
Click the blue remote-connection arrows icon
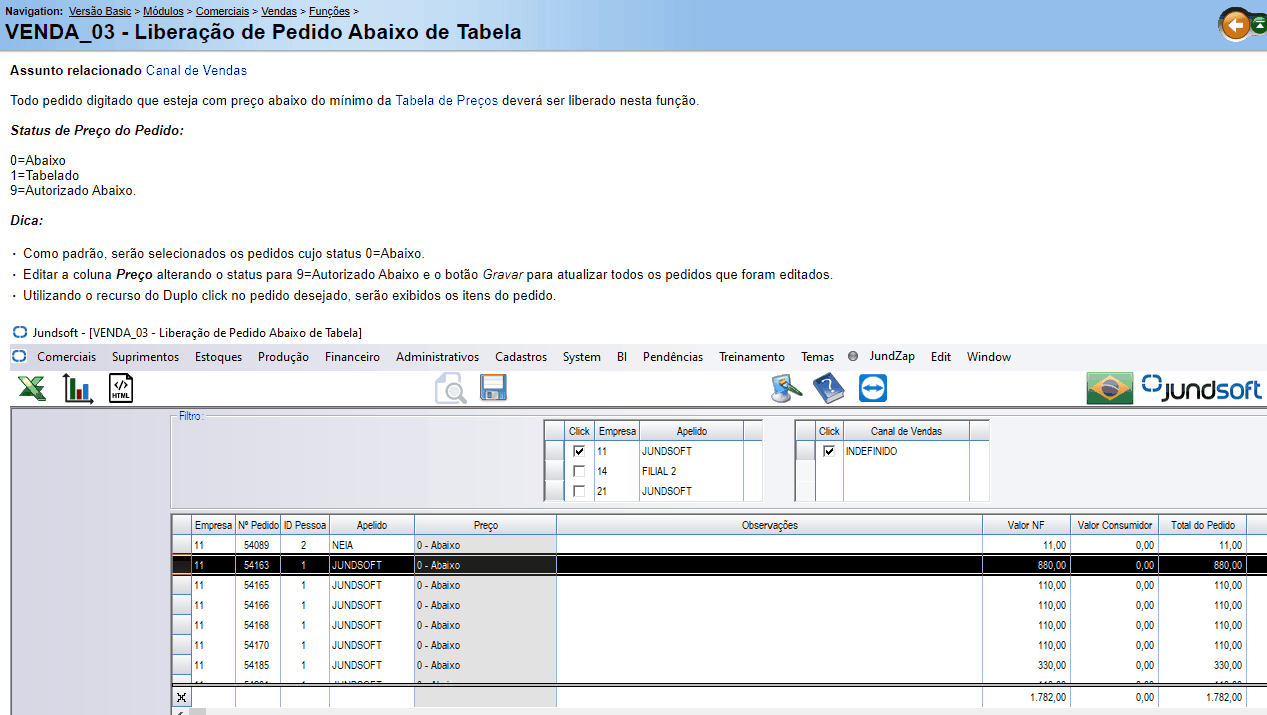[x=872, y=389]
